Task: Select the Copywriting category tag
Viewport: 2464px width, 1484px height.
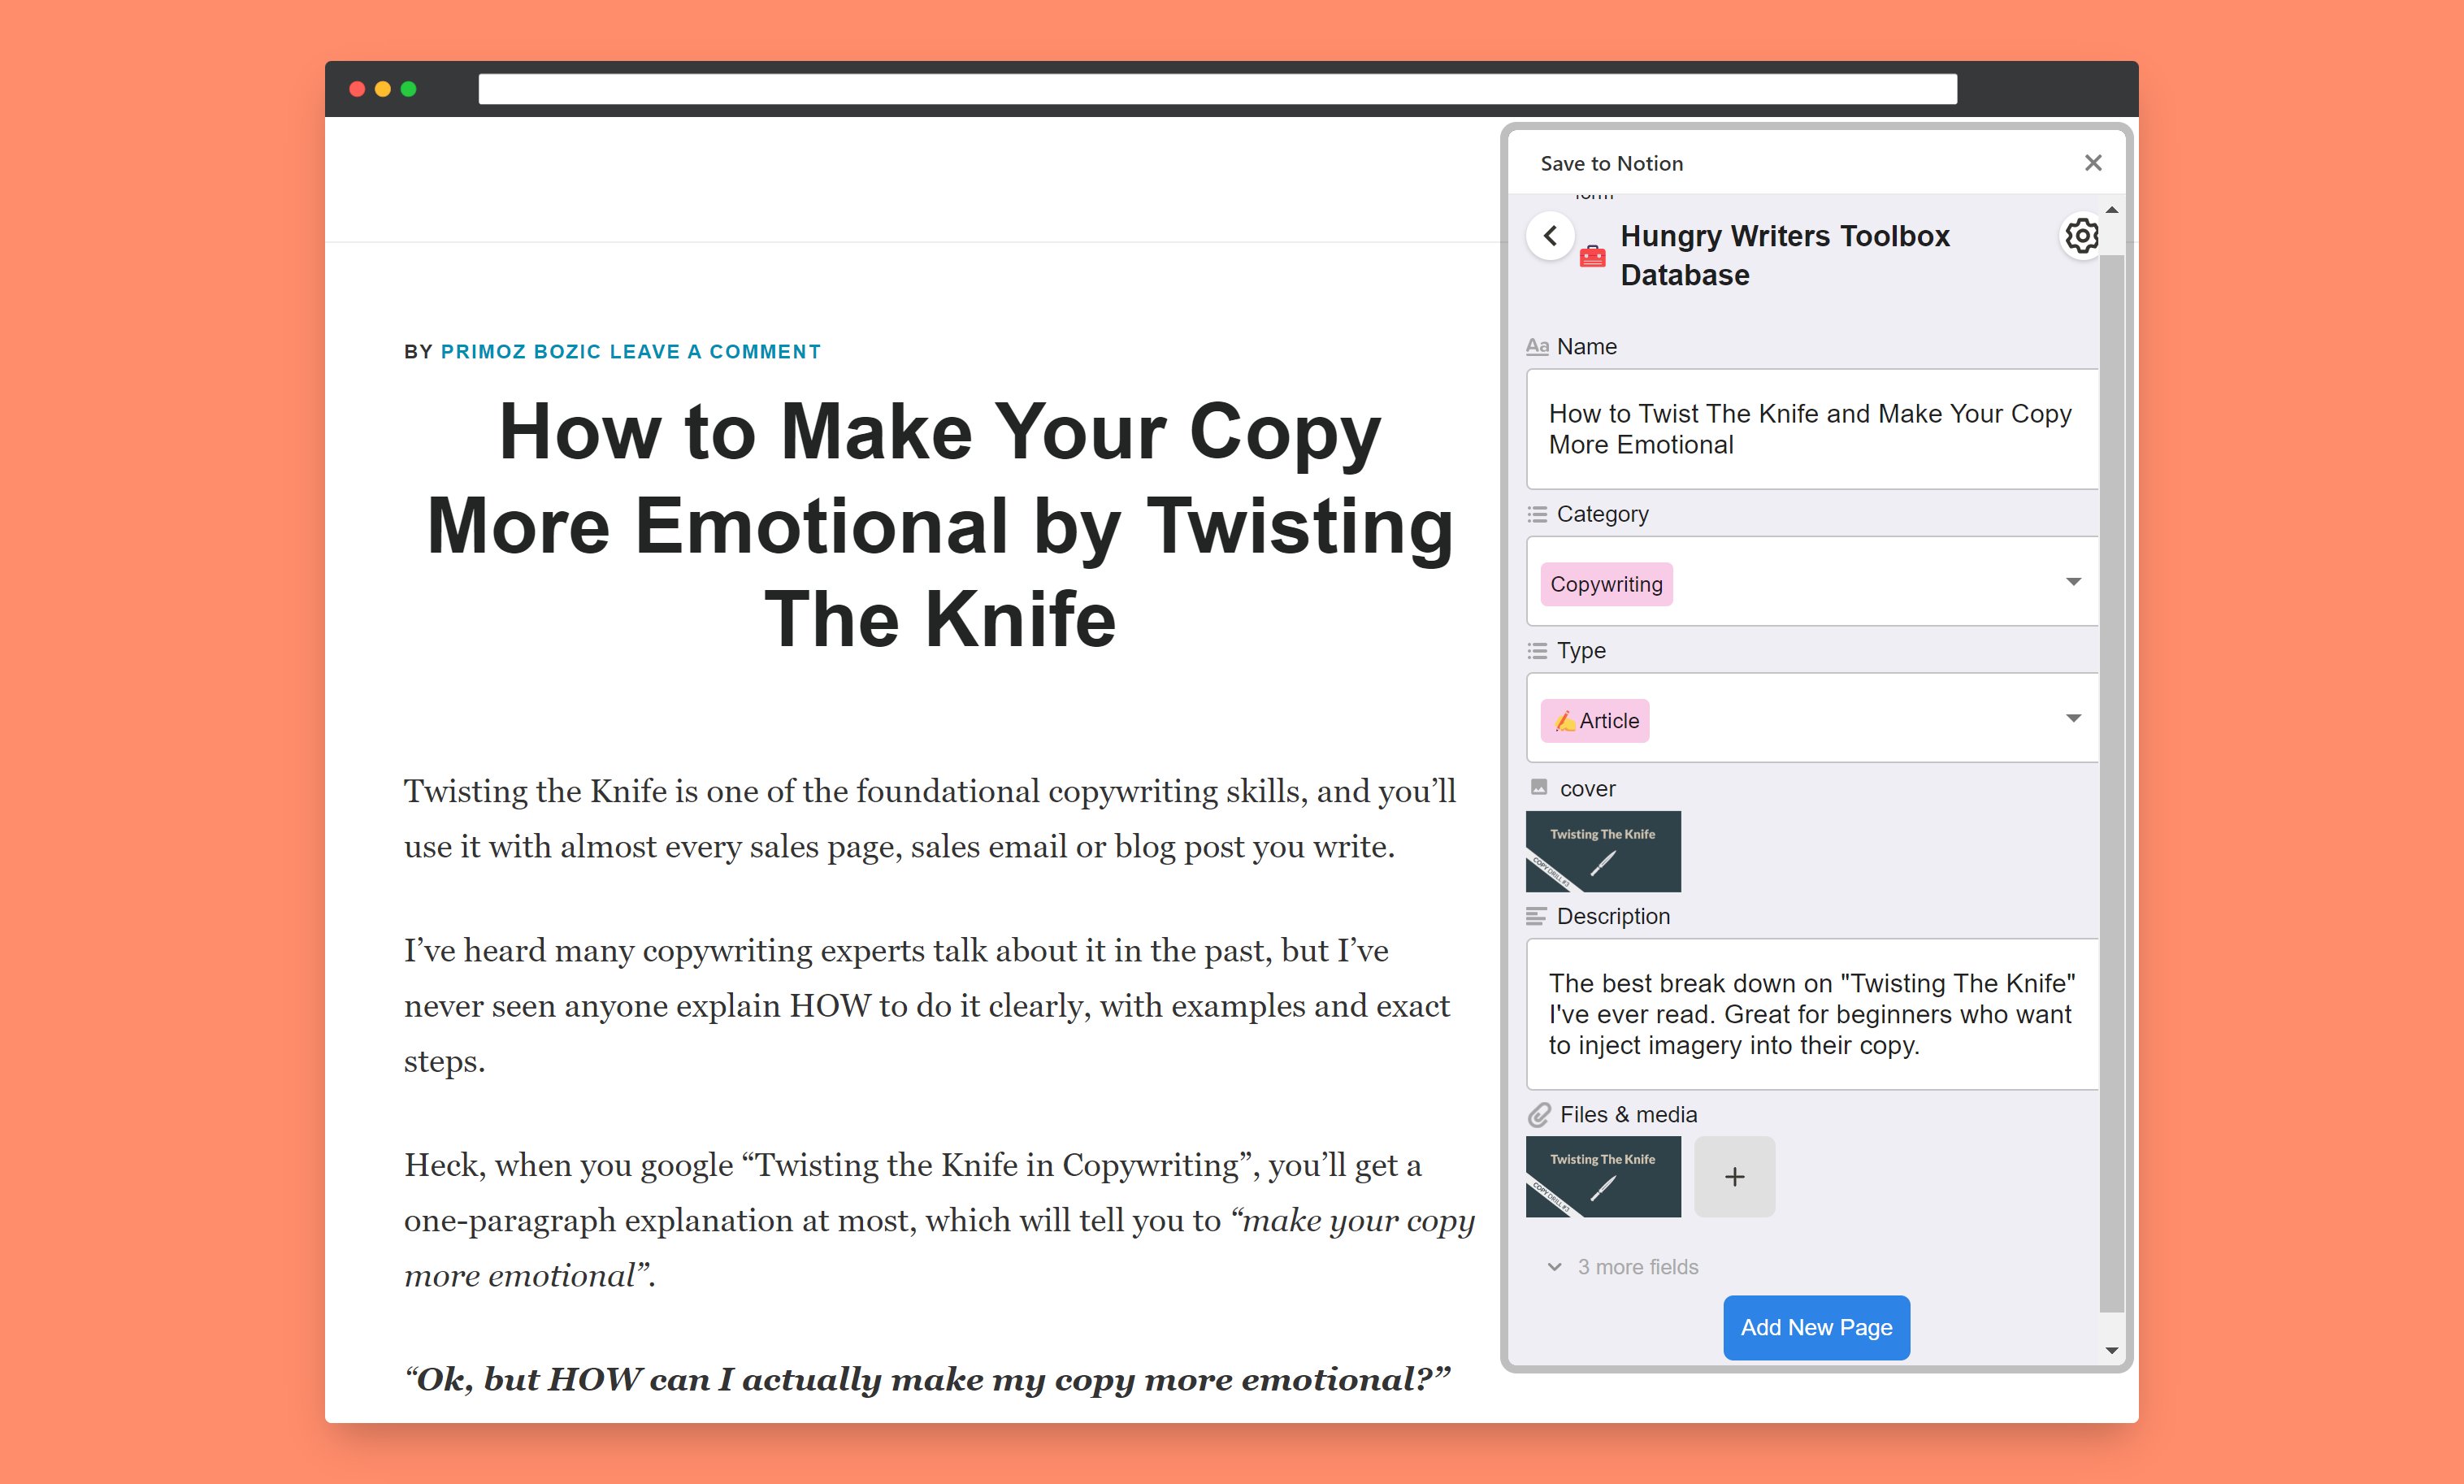Action: (x=1606, y=584)
